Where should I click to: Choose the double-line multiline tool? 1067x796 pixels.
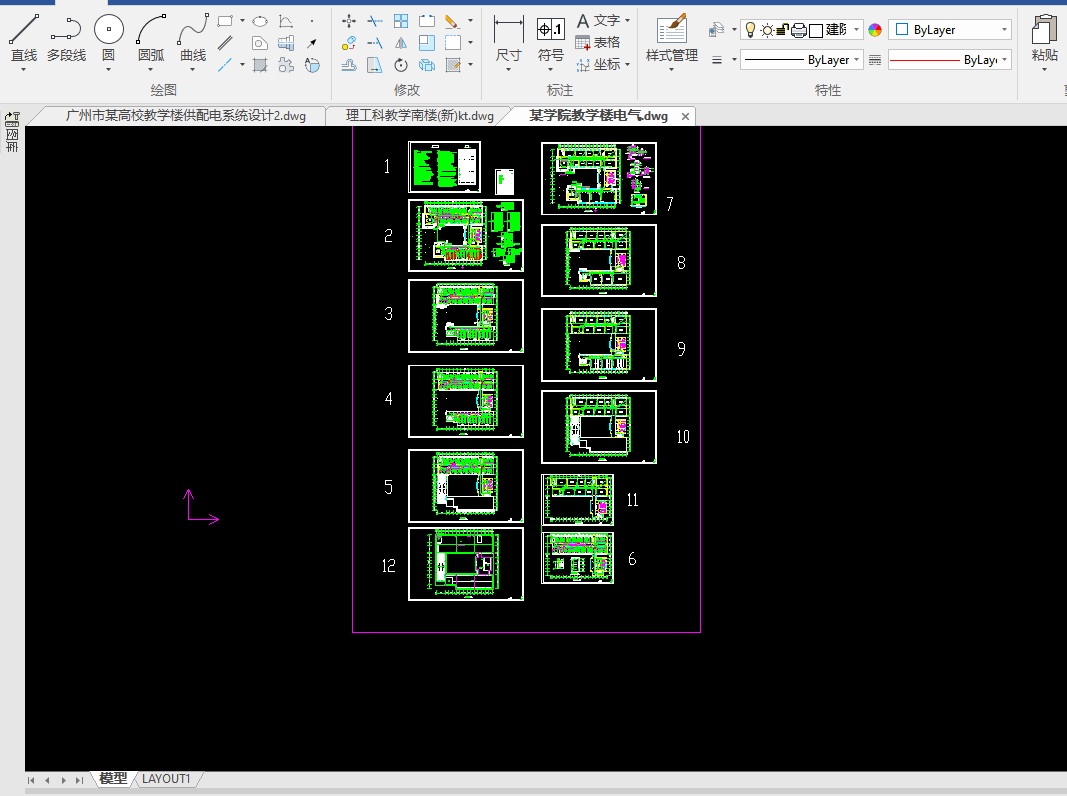(x=225, y=43)
